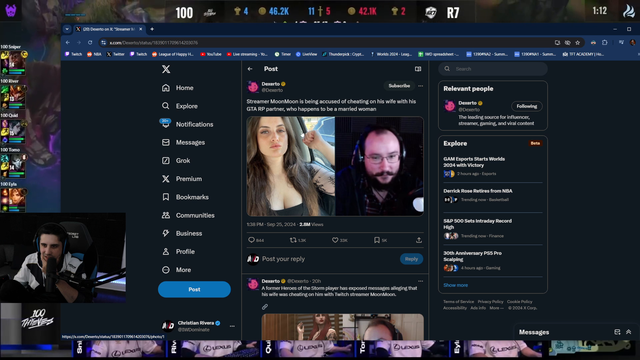Click the browser address bar URL
Screen dimensions: 640x360
click(153, 42)
